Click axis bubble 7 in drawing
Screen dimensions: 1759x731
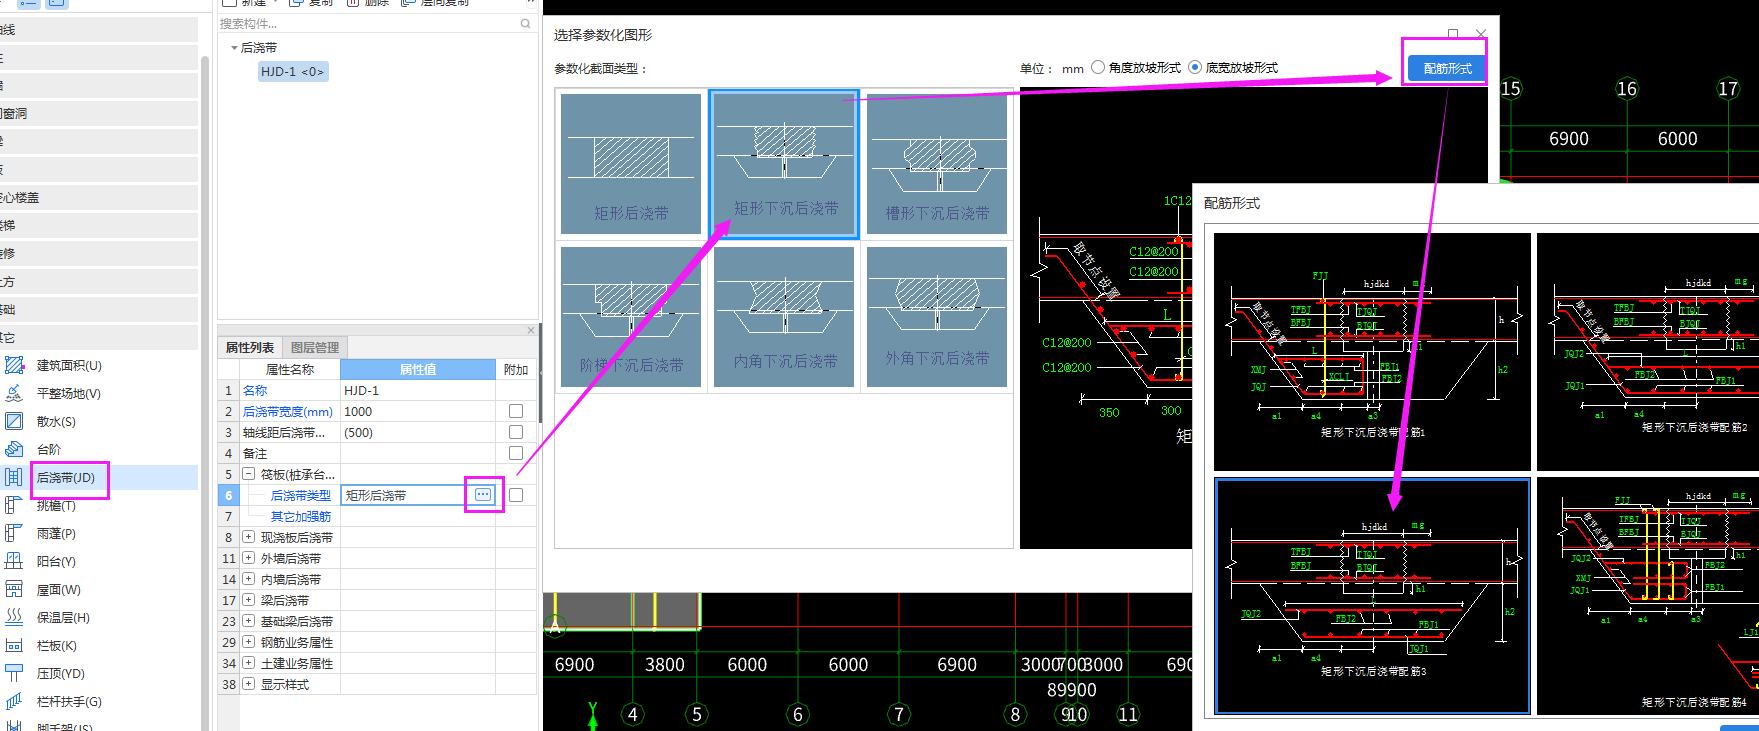(899, 714)
